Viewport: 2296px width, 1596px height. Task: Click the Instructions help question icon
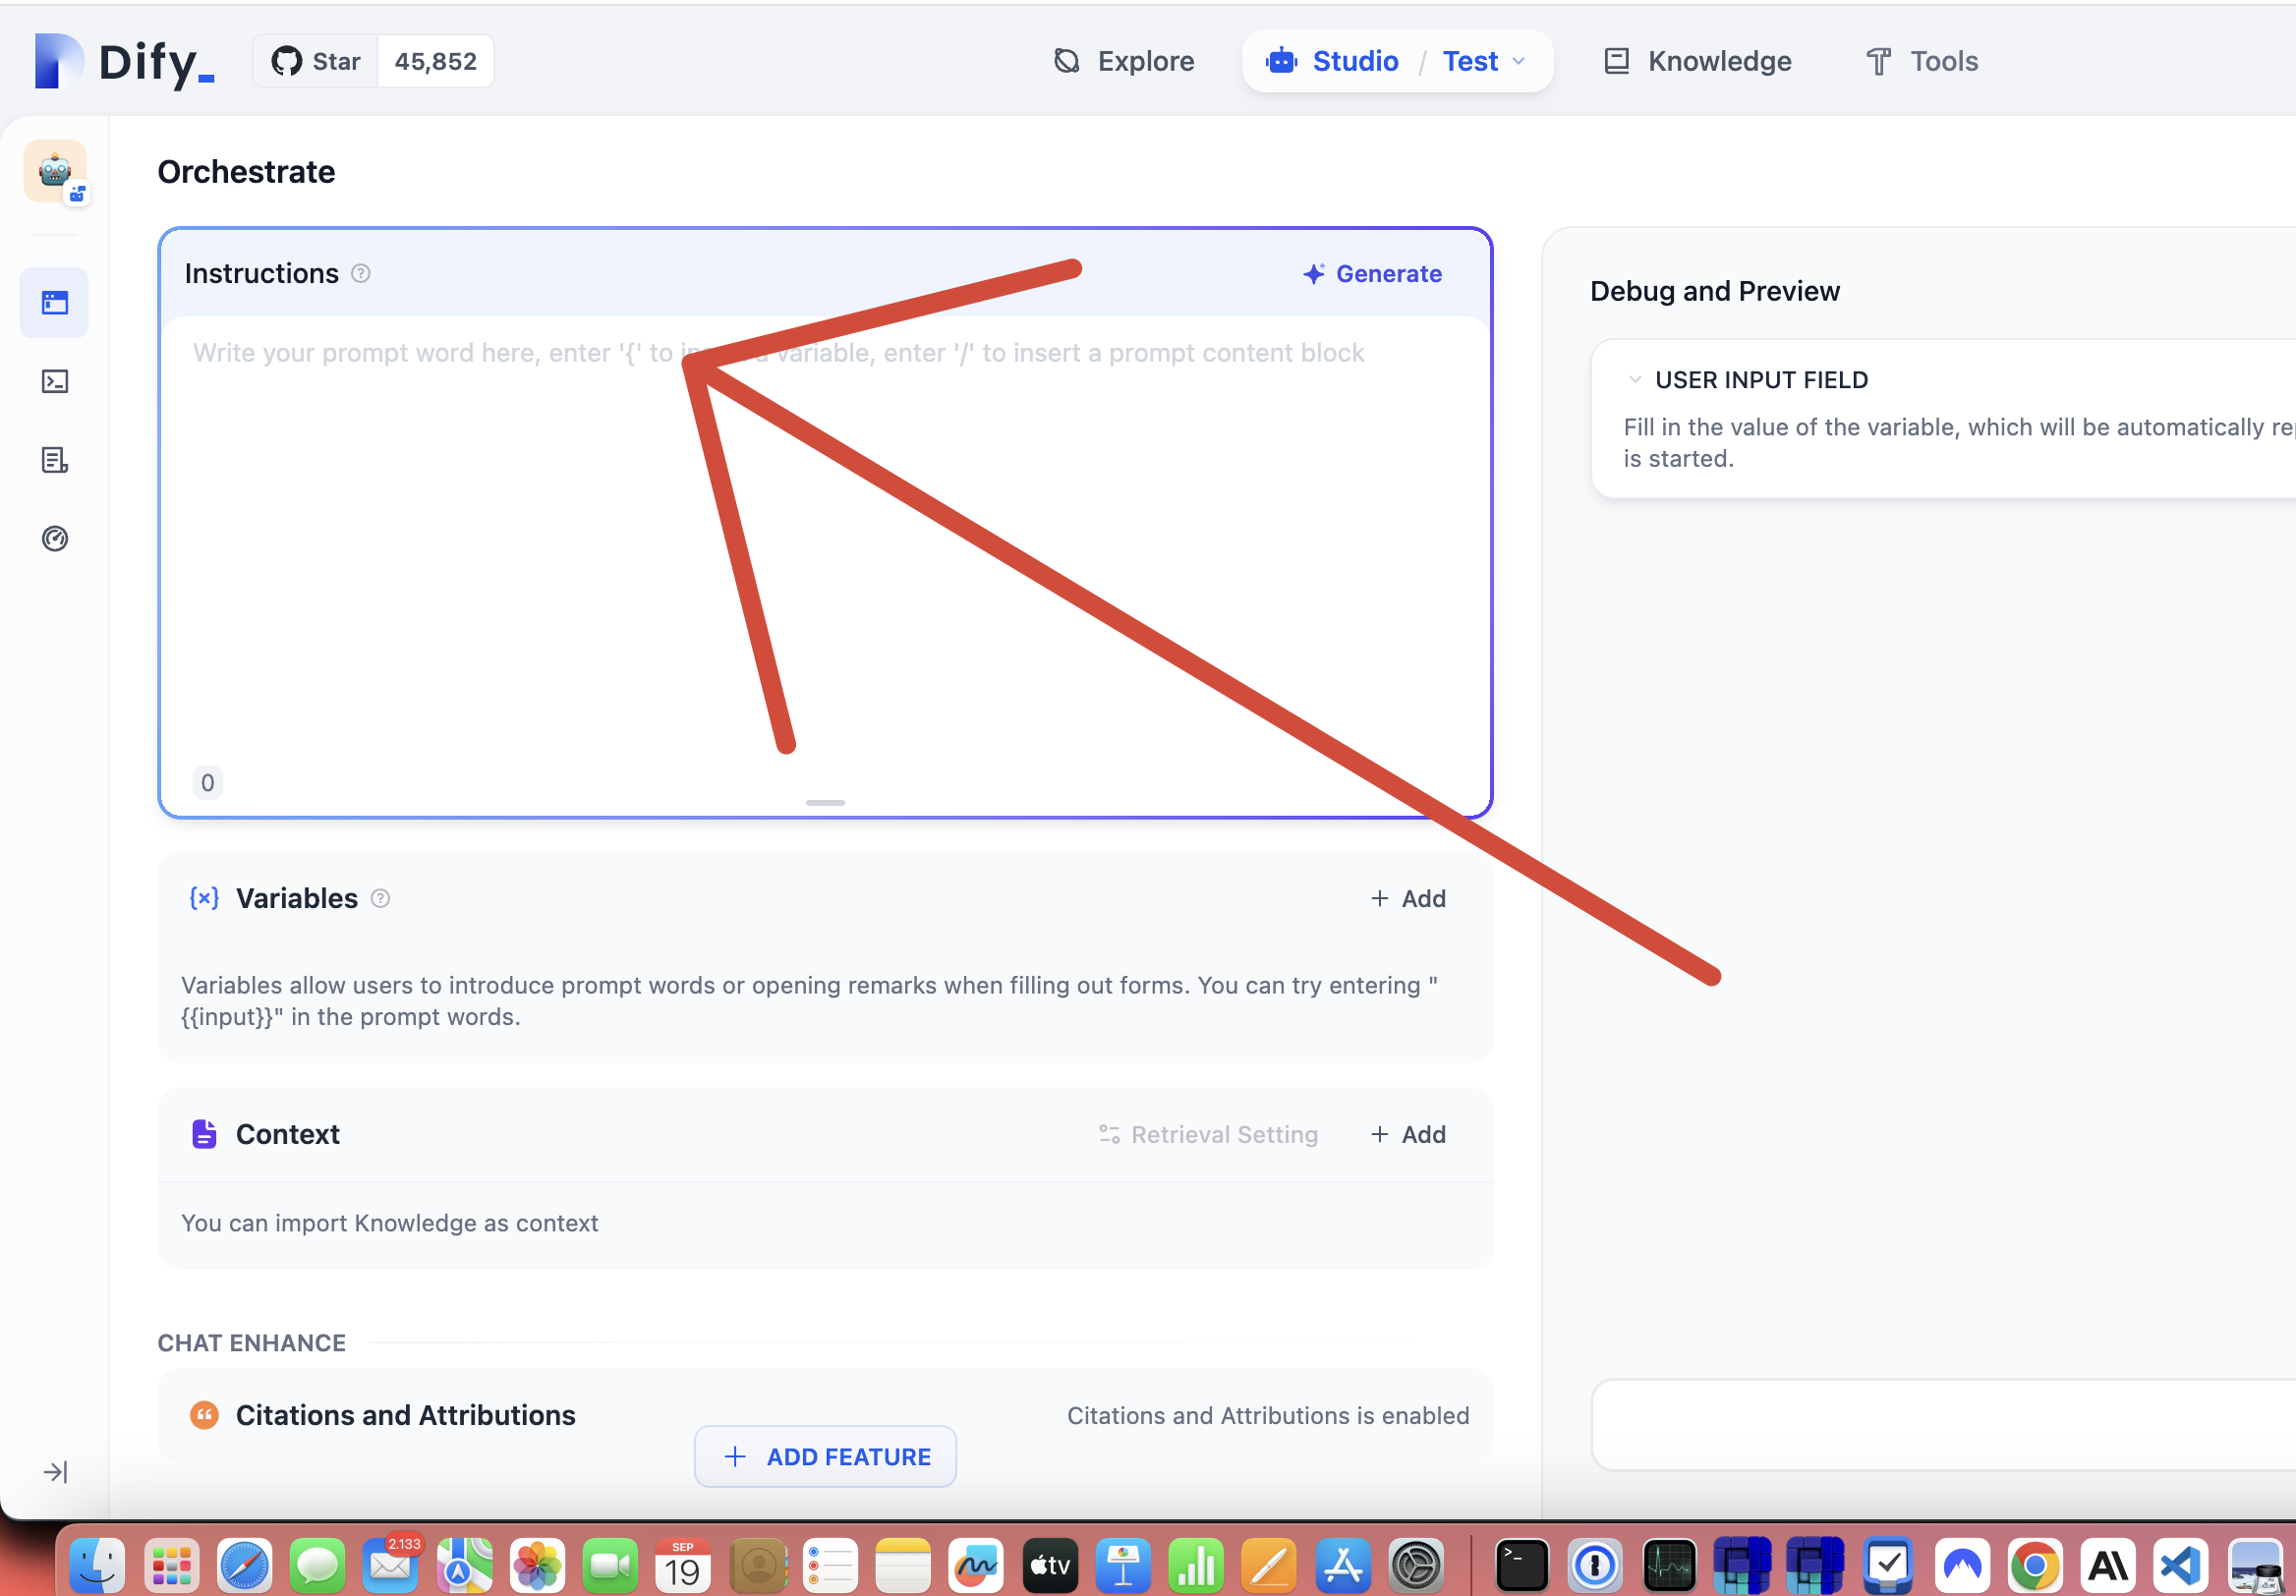[361, 273]
